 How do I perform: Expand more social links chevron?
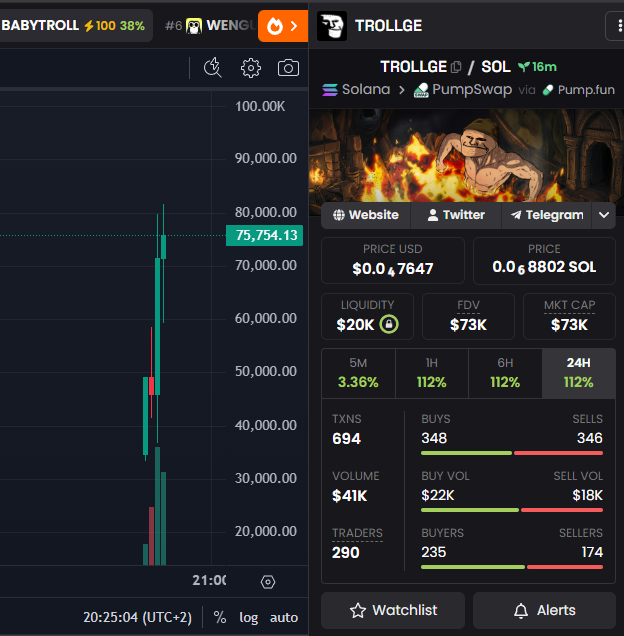coord(604,215)
